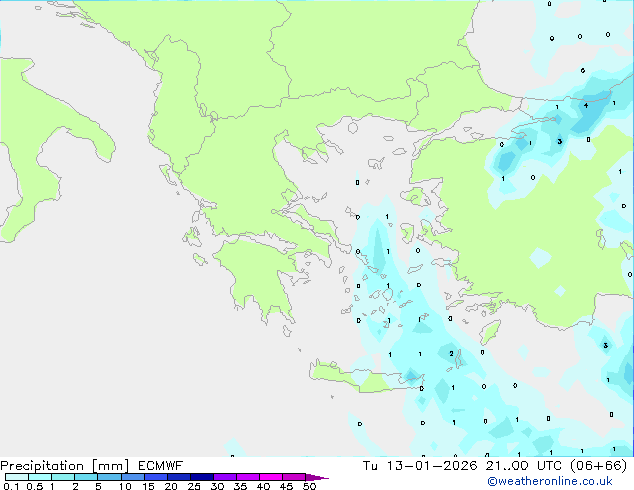
Task: Click purple swatch between 30 and 35
Action: tap(225, 477)
